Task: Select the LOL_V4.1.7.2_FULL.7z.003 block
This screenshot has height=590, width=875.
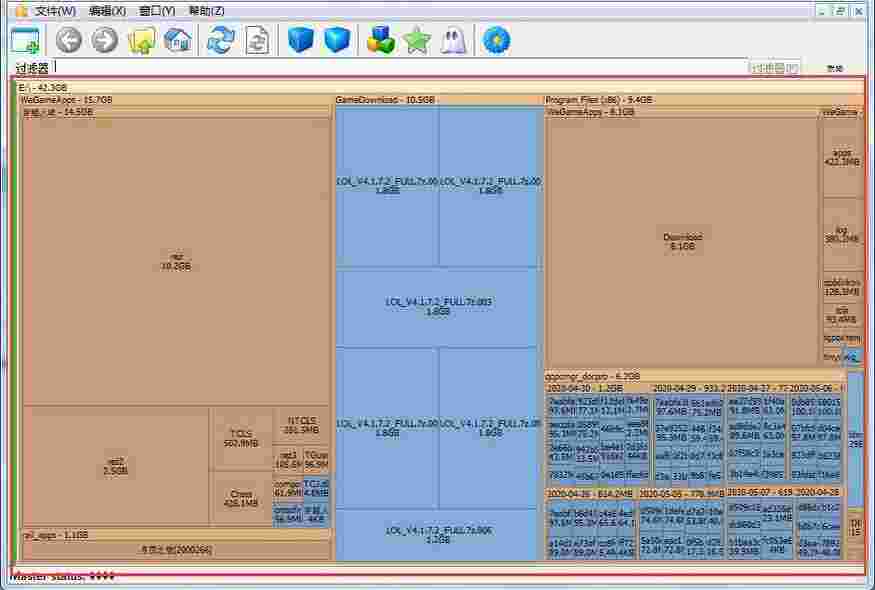Action: (438, 306)
